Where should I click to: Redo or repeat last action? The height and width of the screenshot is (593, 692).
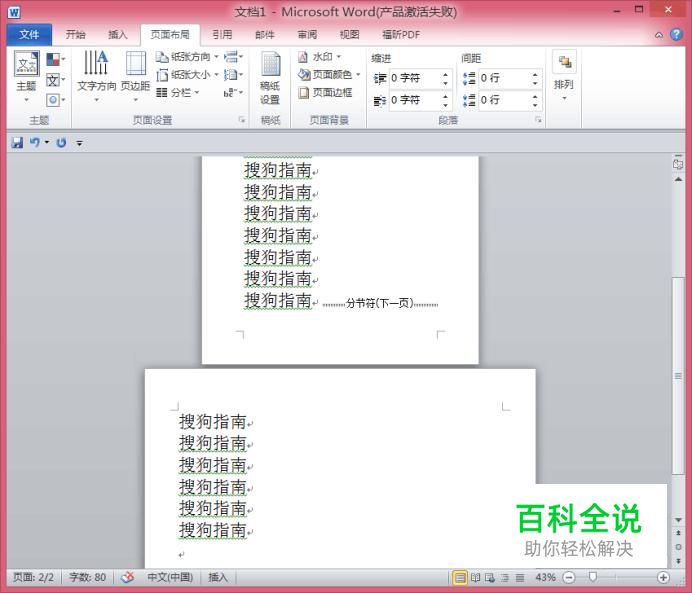[61, 143]
